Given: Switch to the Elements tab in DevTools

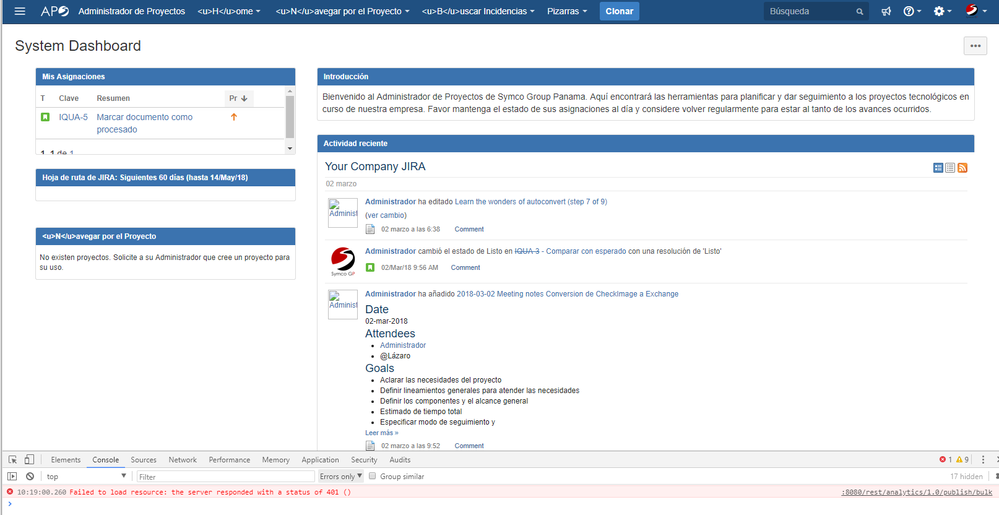Looking at the screenshot, I should coord(66,460).
